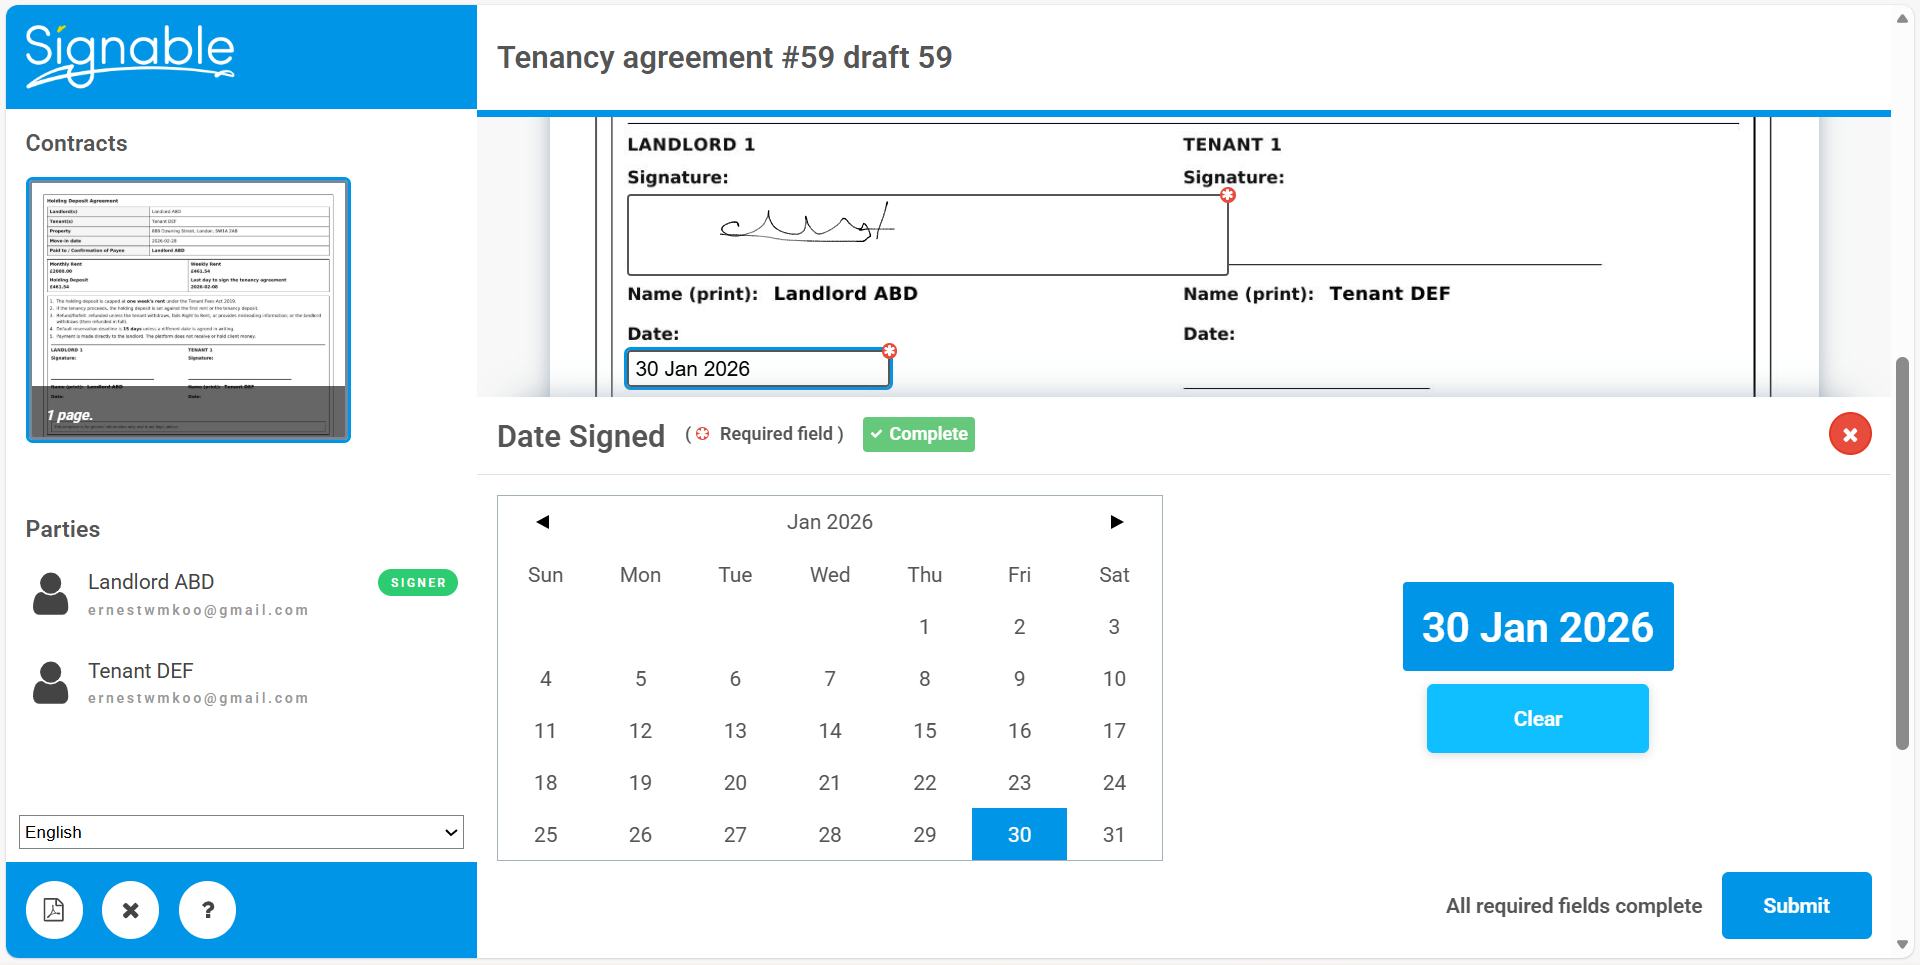
Task: Choose the 1st of January 2026
Action: tap(924, 627)
